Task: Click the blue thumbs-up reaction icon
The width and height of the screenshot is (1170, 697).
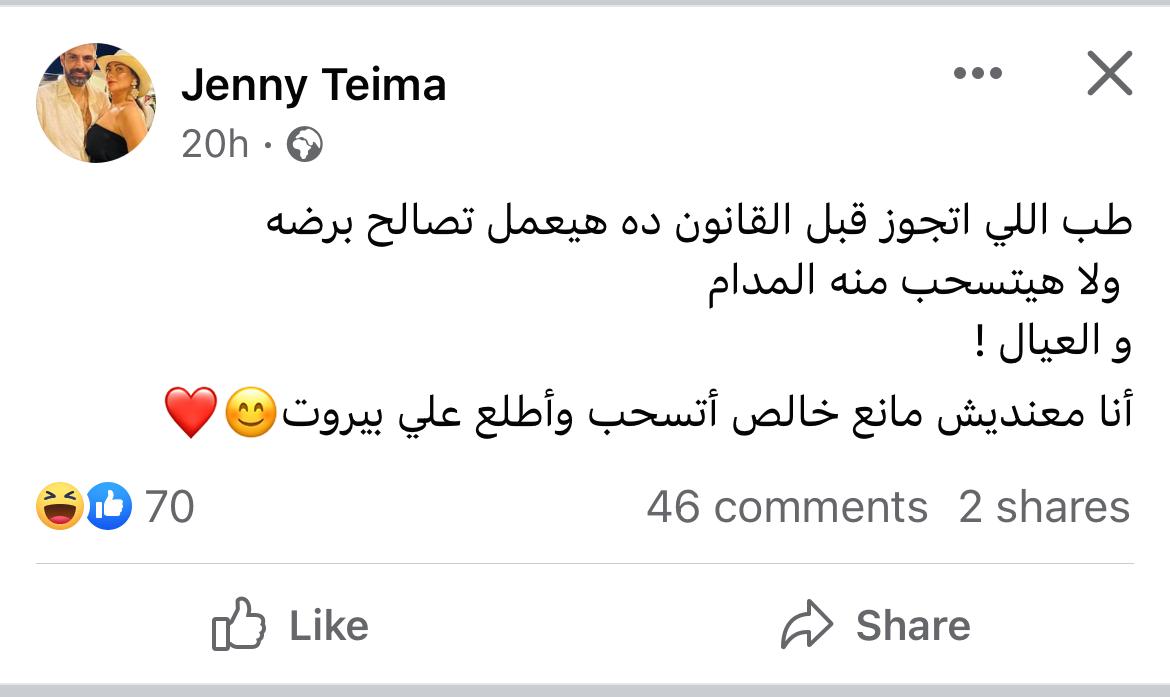Action: (109, 506)
